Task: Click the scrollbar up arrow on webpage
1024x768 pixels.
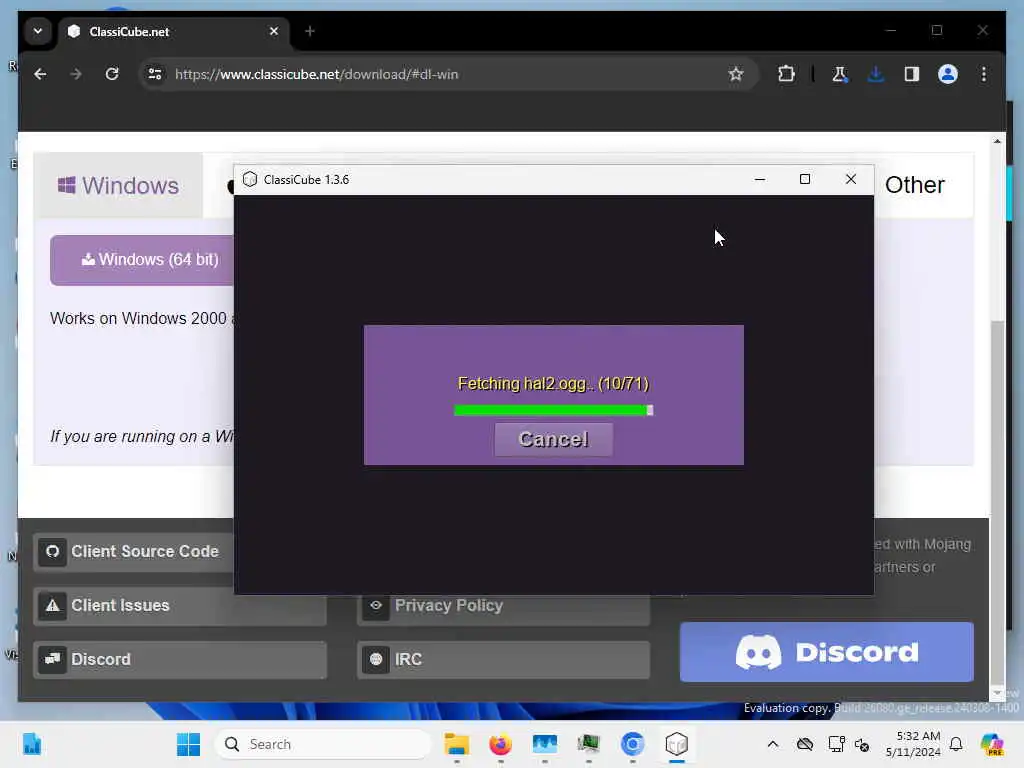Action: pyautogui.click(x=997, y=141)
